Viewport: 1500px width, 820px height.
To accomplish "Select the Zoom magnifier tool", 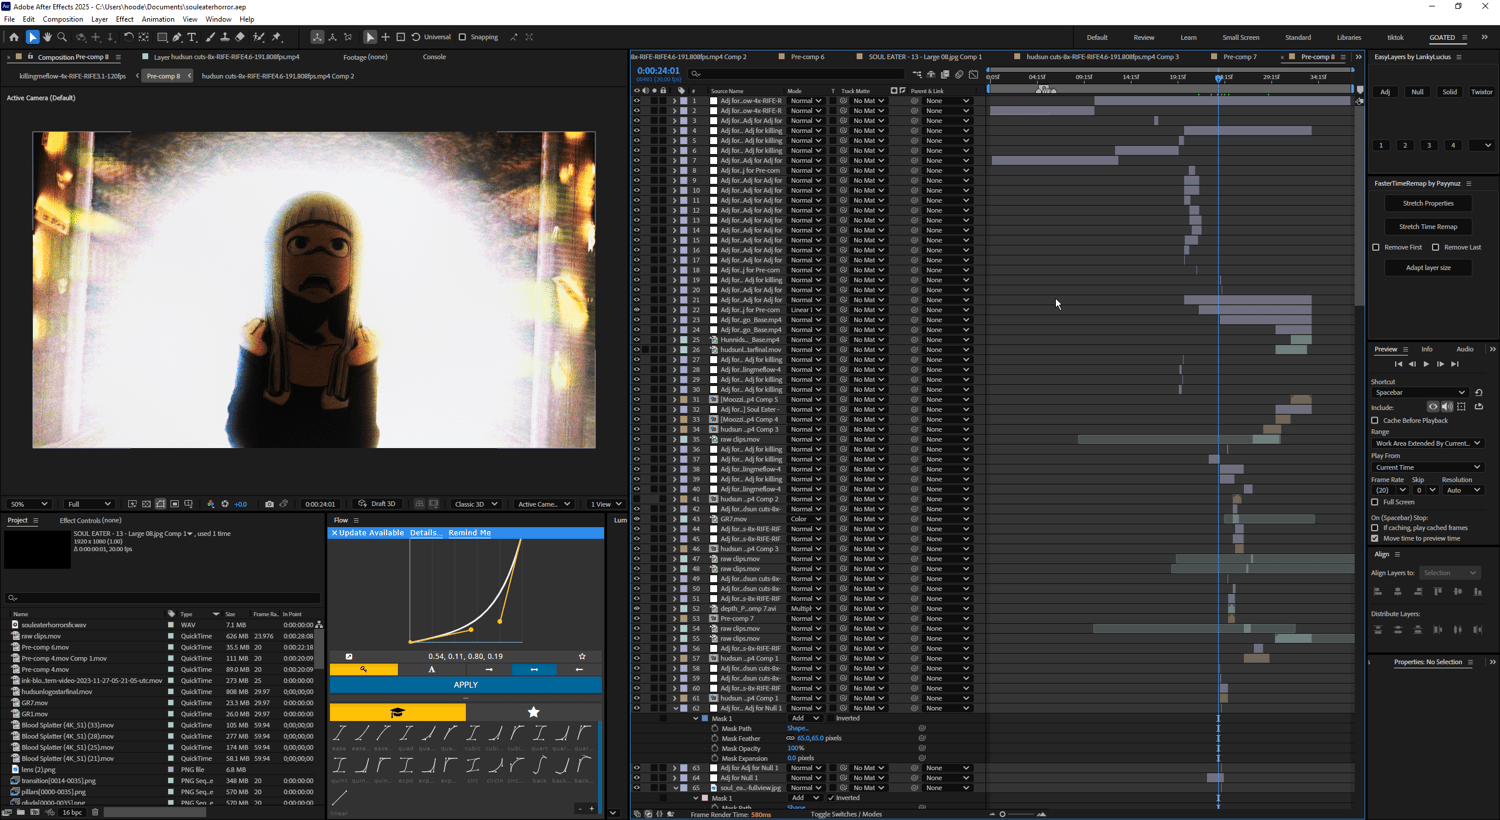I will pyautogui.click(x=62, y=37).
